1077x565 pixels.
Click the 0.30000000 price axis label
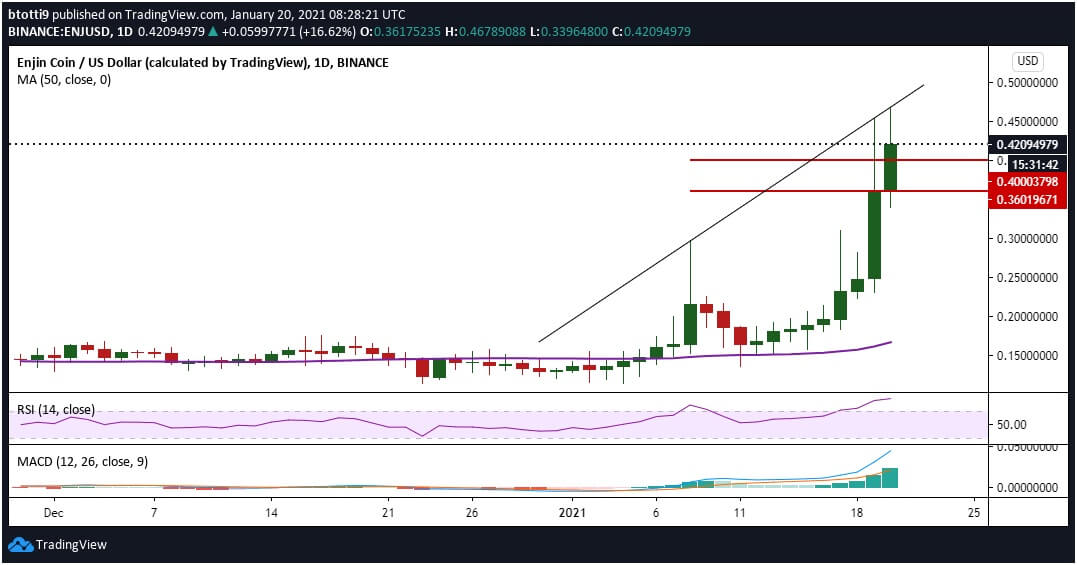[1027, 239]
